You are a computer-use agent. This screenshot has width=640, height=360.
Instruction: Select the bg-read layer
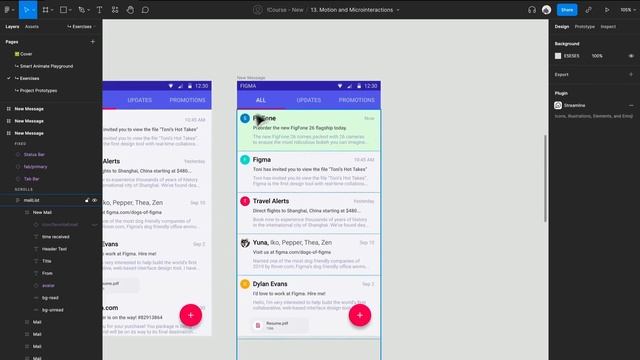50,298
